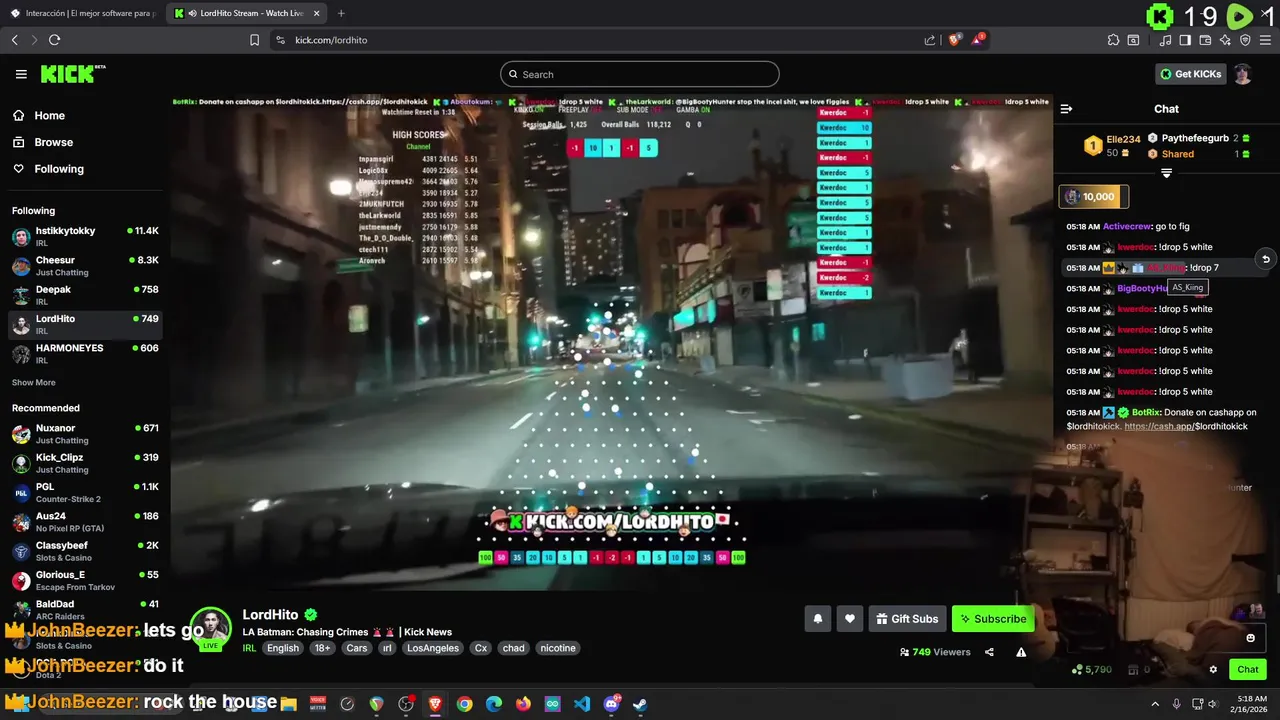Screen dimensions: 1280x720
Task: Open Brave Shields lion icon
Action: 954,40
